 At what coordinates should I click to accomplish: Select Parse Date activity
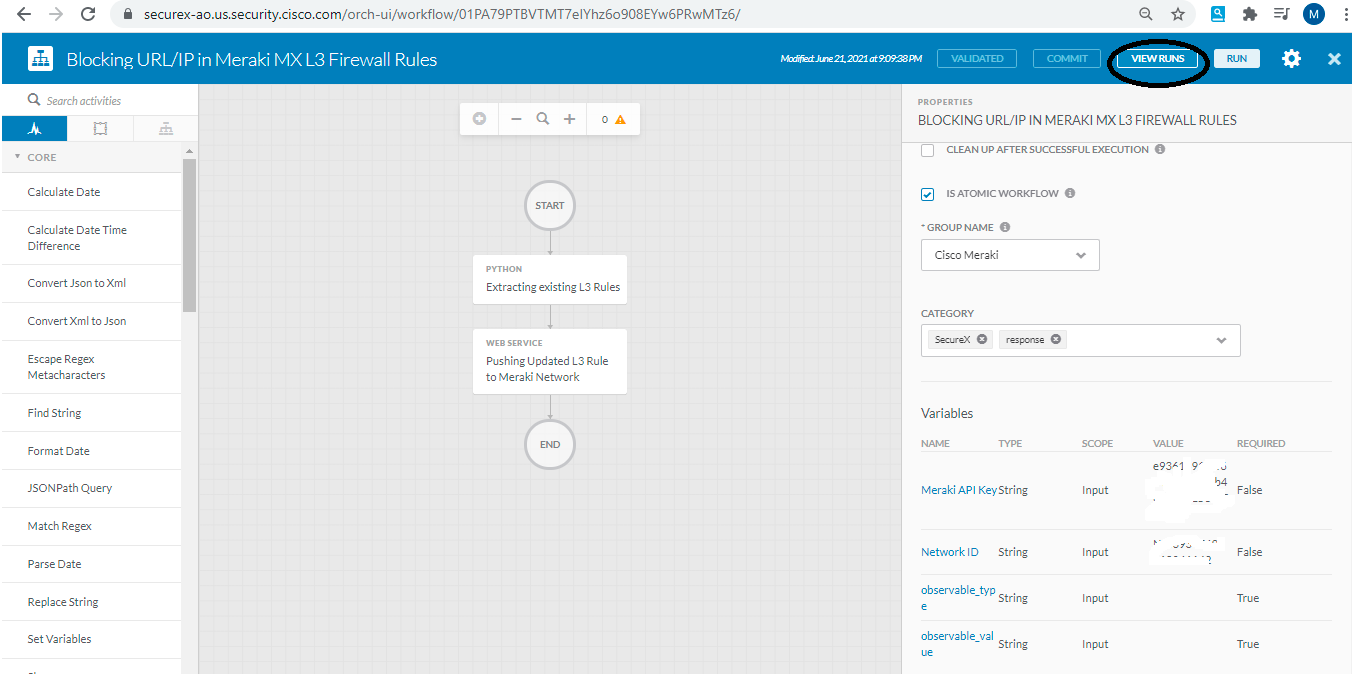click(x=92, y=564)
